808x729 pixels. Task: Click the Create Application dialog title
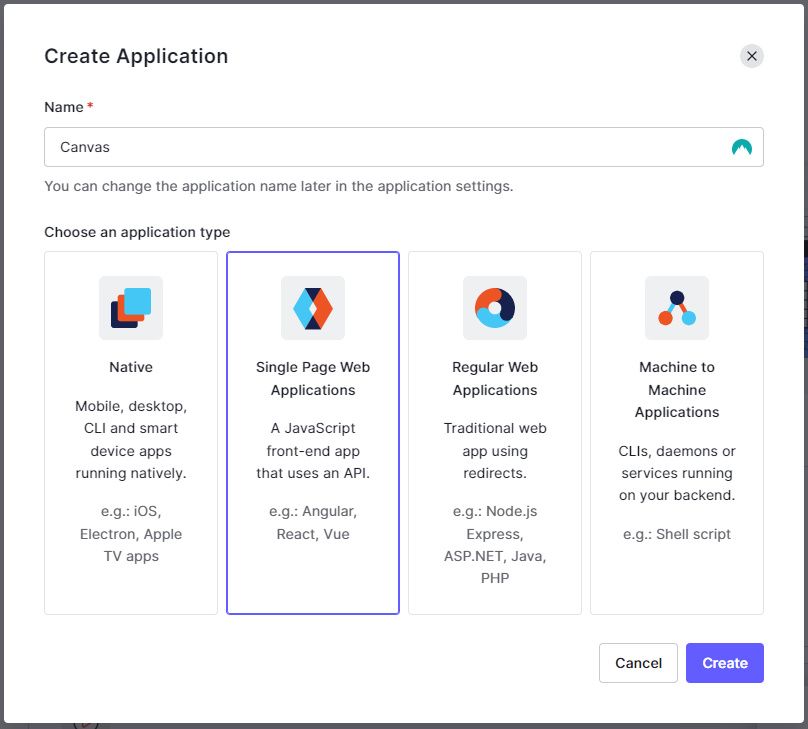tap(136, 57)
